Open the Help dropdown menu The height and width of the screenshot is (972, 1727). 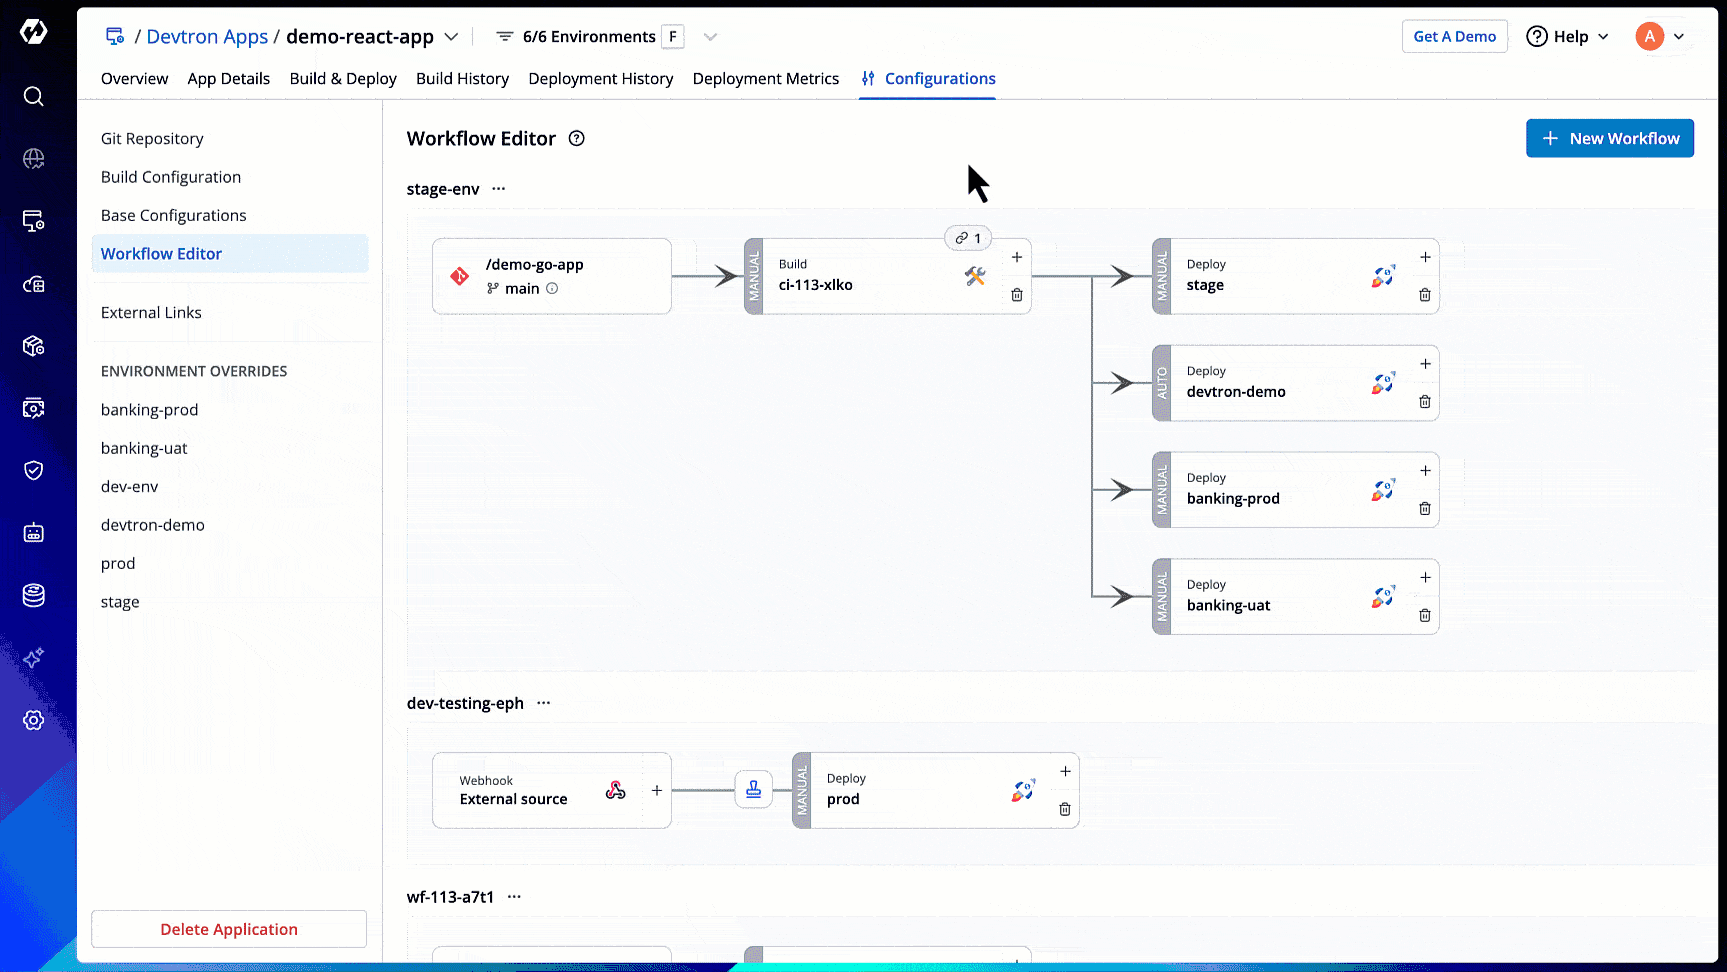coord(1568,37)
